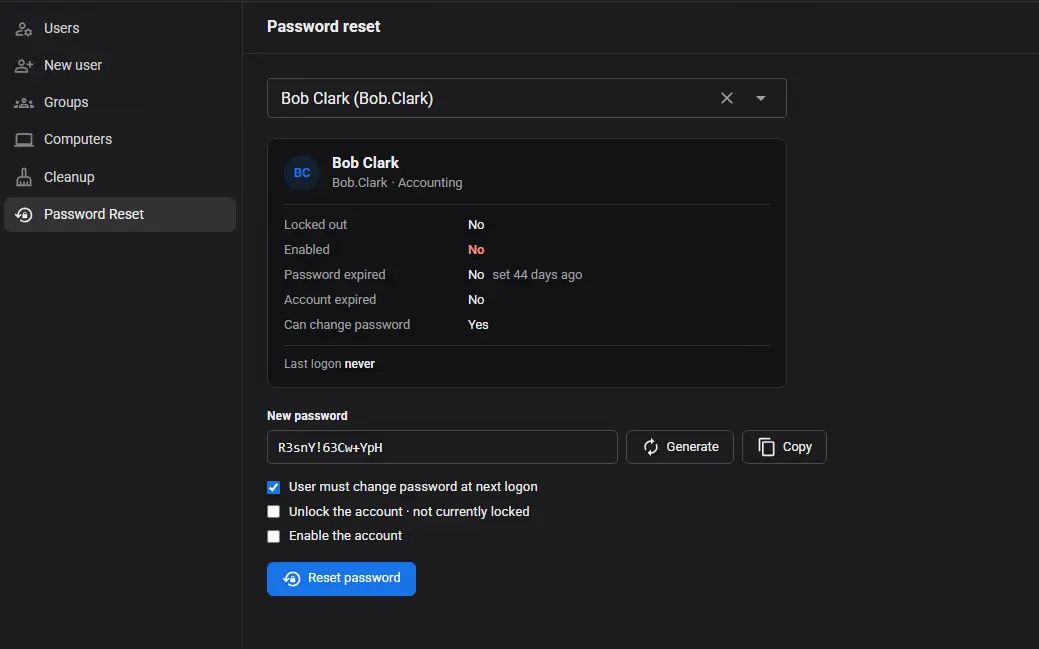1039x649 pixels.
Task: Open the Computers section
Action: point(120,140)
